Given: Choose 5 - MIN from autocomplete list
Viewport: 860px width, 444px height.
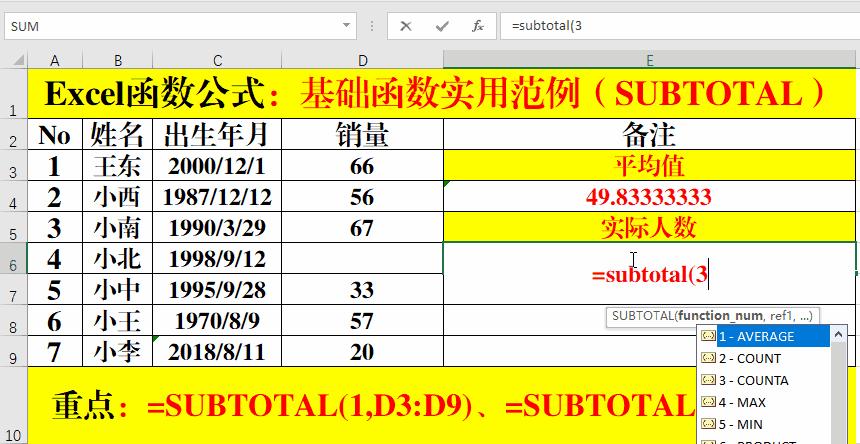Looking at the screenshot, I should [x=766, y=424].
